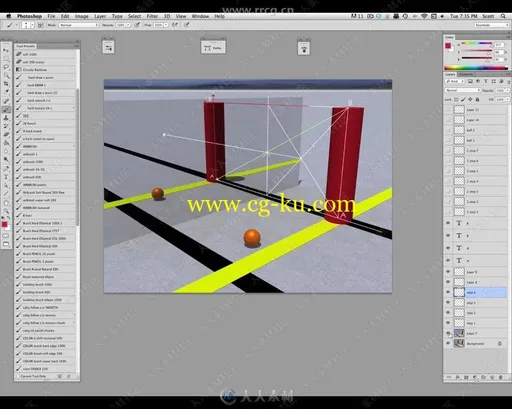Select the Clone Stamp tool
This screenshot has width=512, height=409.
tap(6, 118)
